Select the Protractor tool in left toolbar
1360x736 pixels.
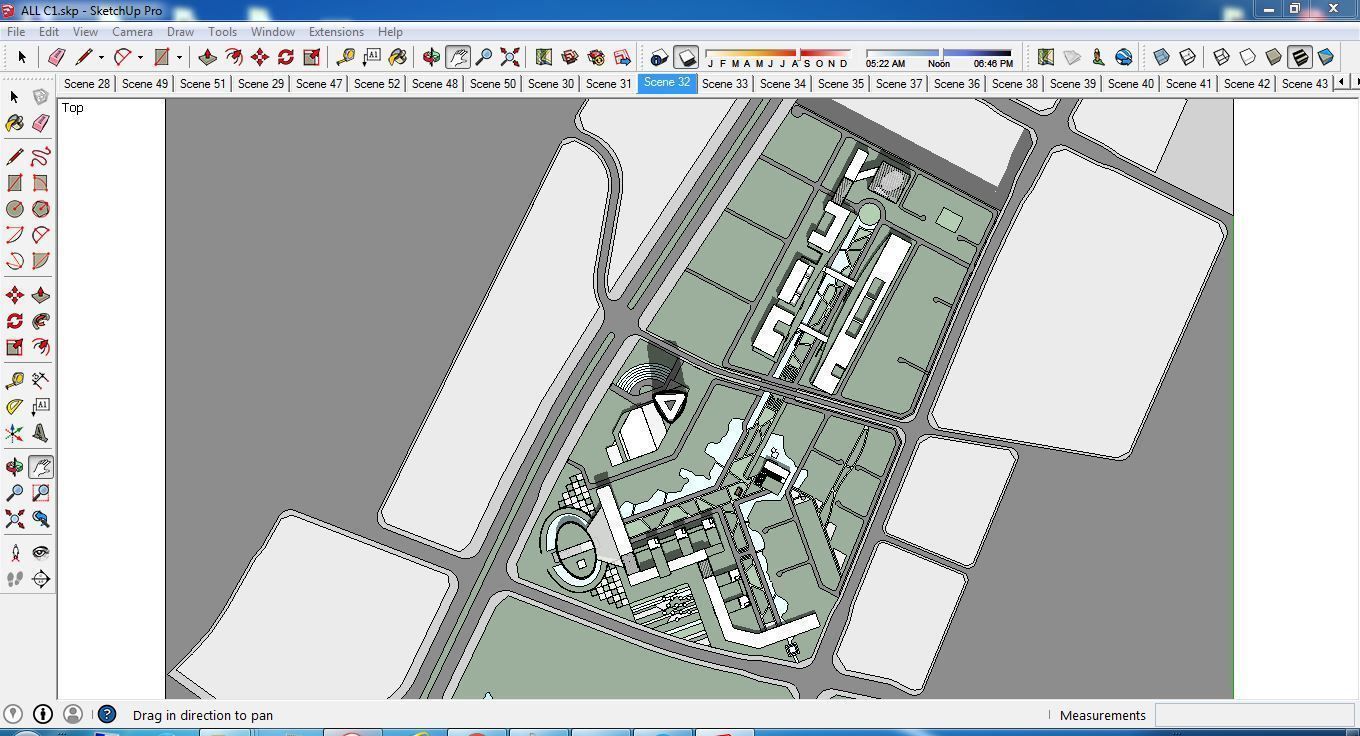pos(15,406)
